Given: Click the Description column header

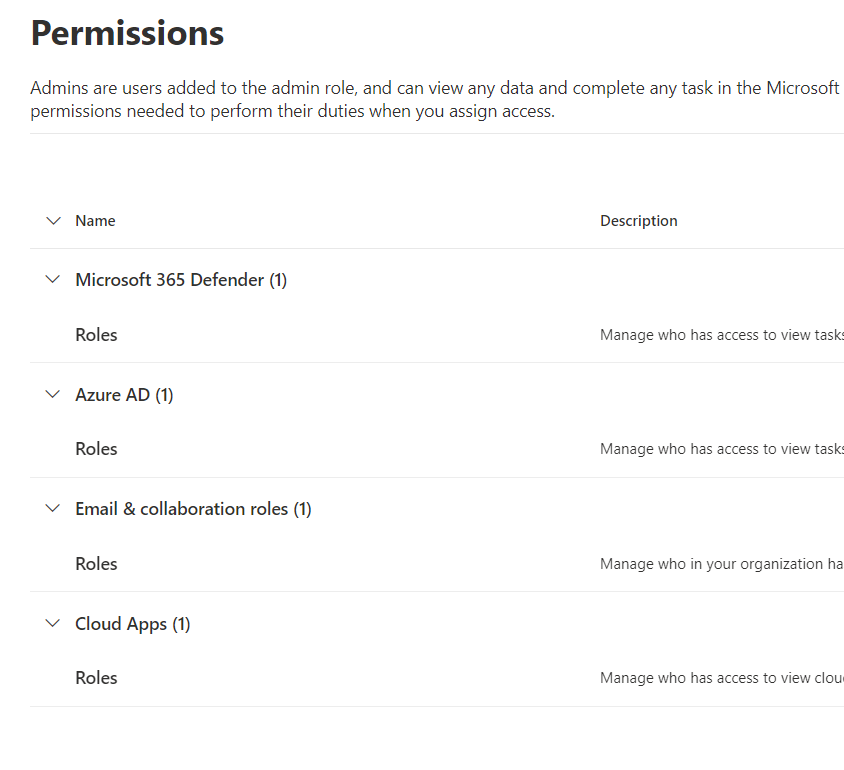Looking at the screenshot, I should point(639,221).
